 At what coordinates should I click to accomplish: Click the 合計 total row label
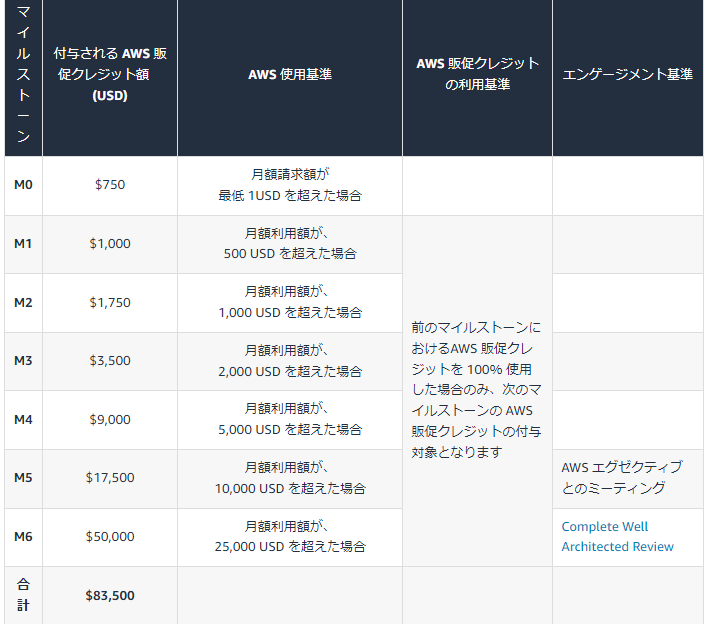pos(23,595)
